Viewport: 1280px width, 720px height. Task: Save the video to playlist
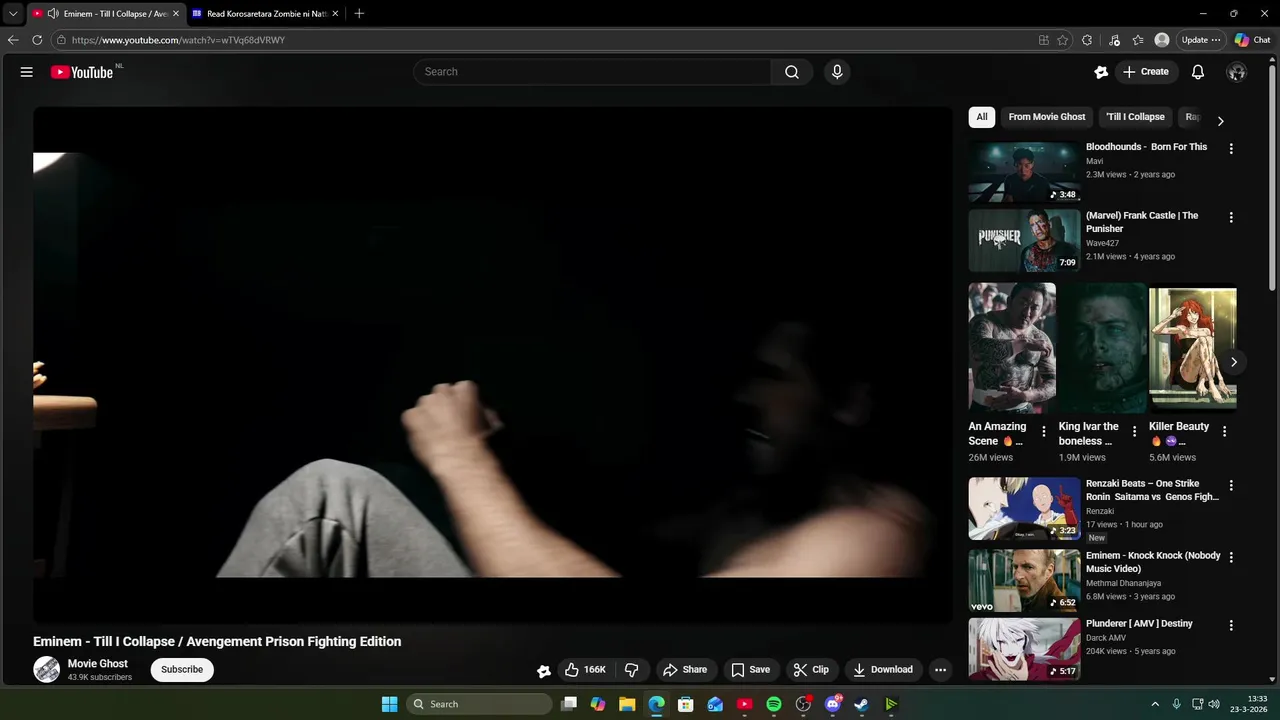pos(750,670)
